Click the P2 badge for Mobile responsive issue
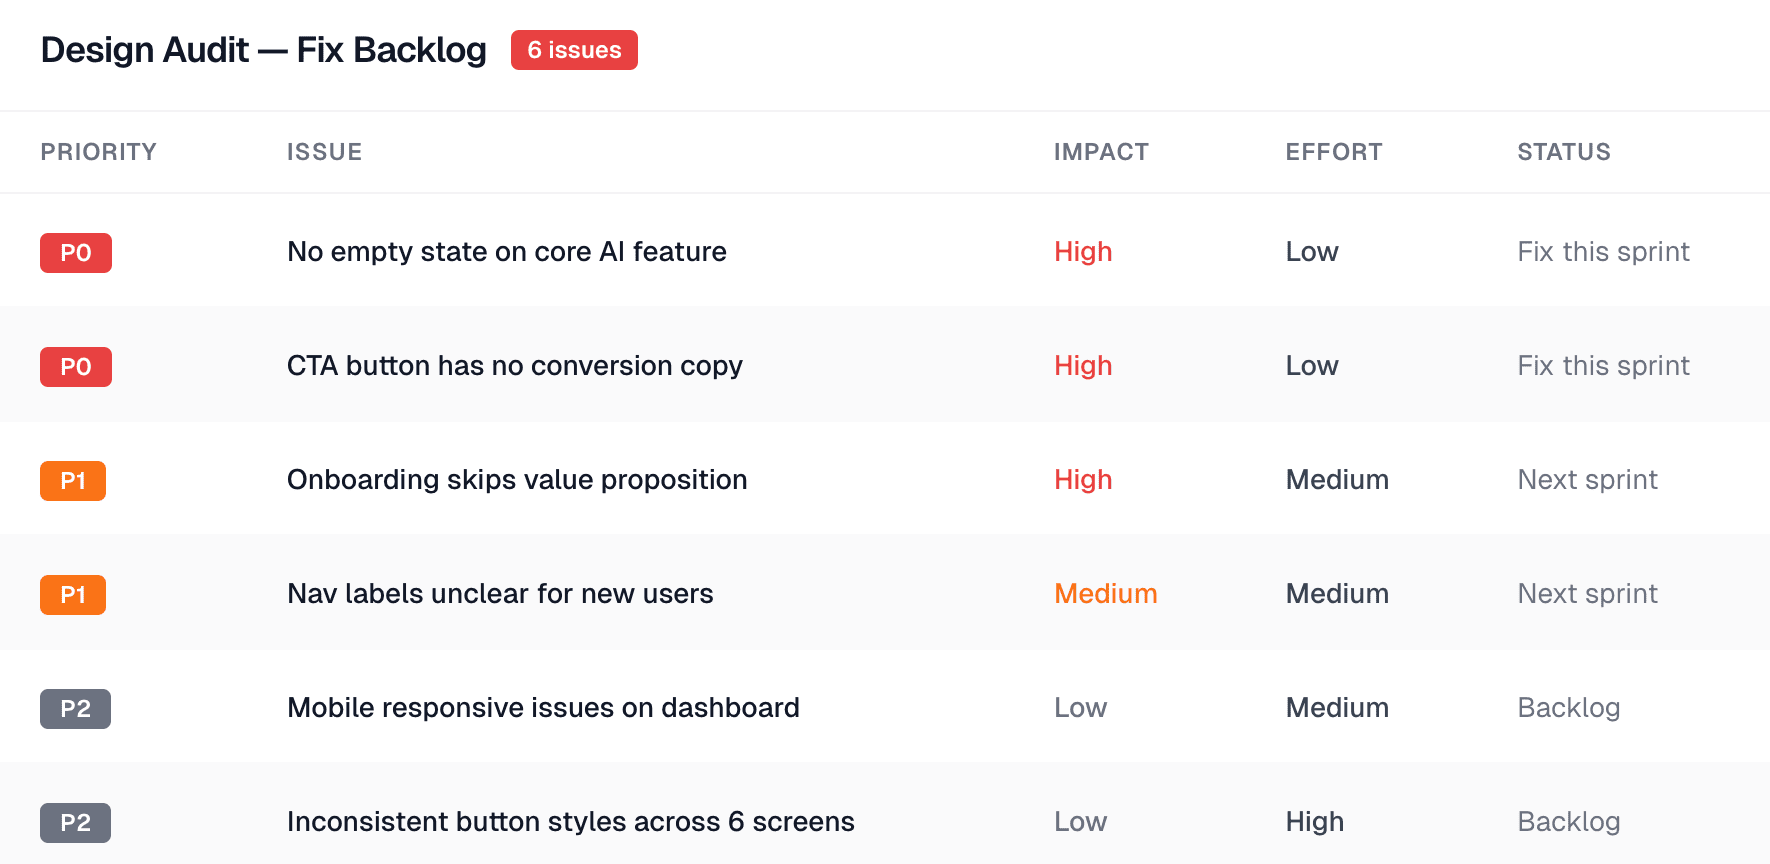Viewport: 1770px width, 864px height. coord(75,709)
